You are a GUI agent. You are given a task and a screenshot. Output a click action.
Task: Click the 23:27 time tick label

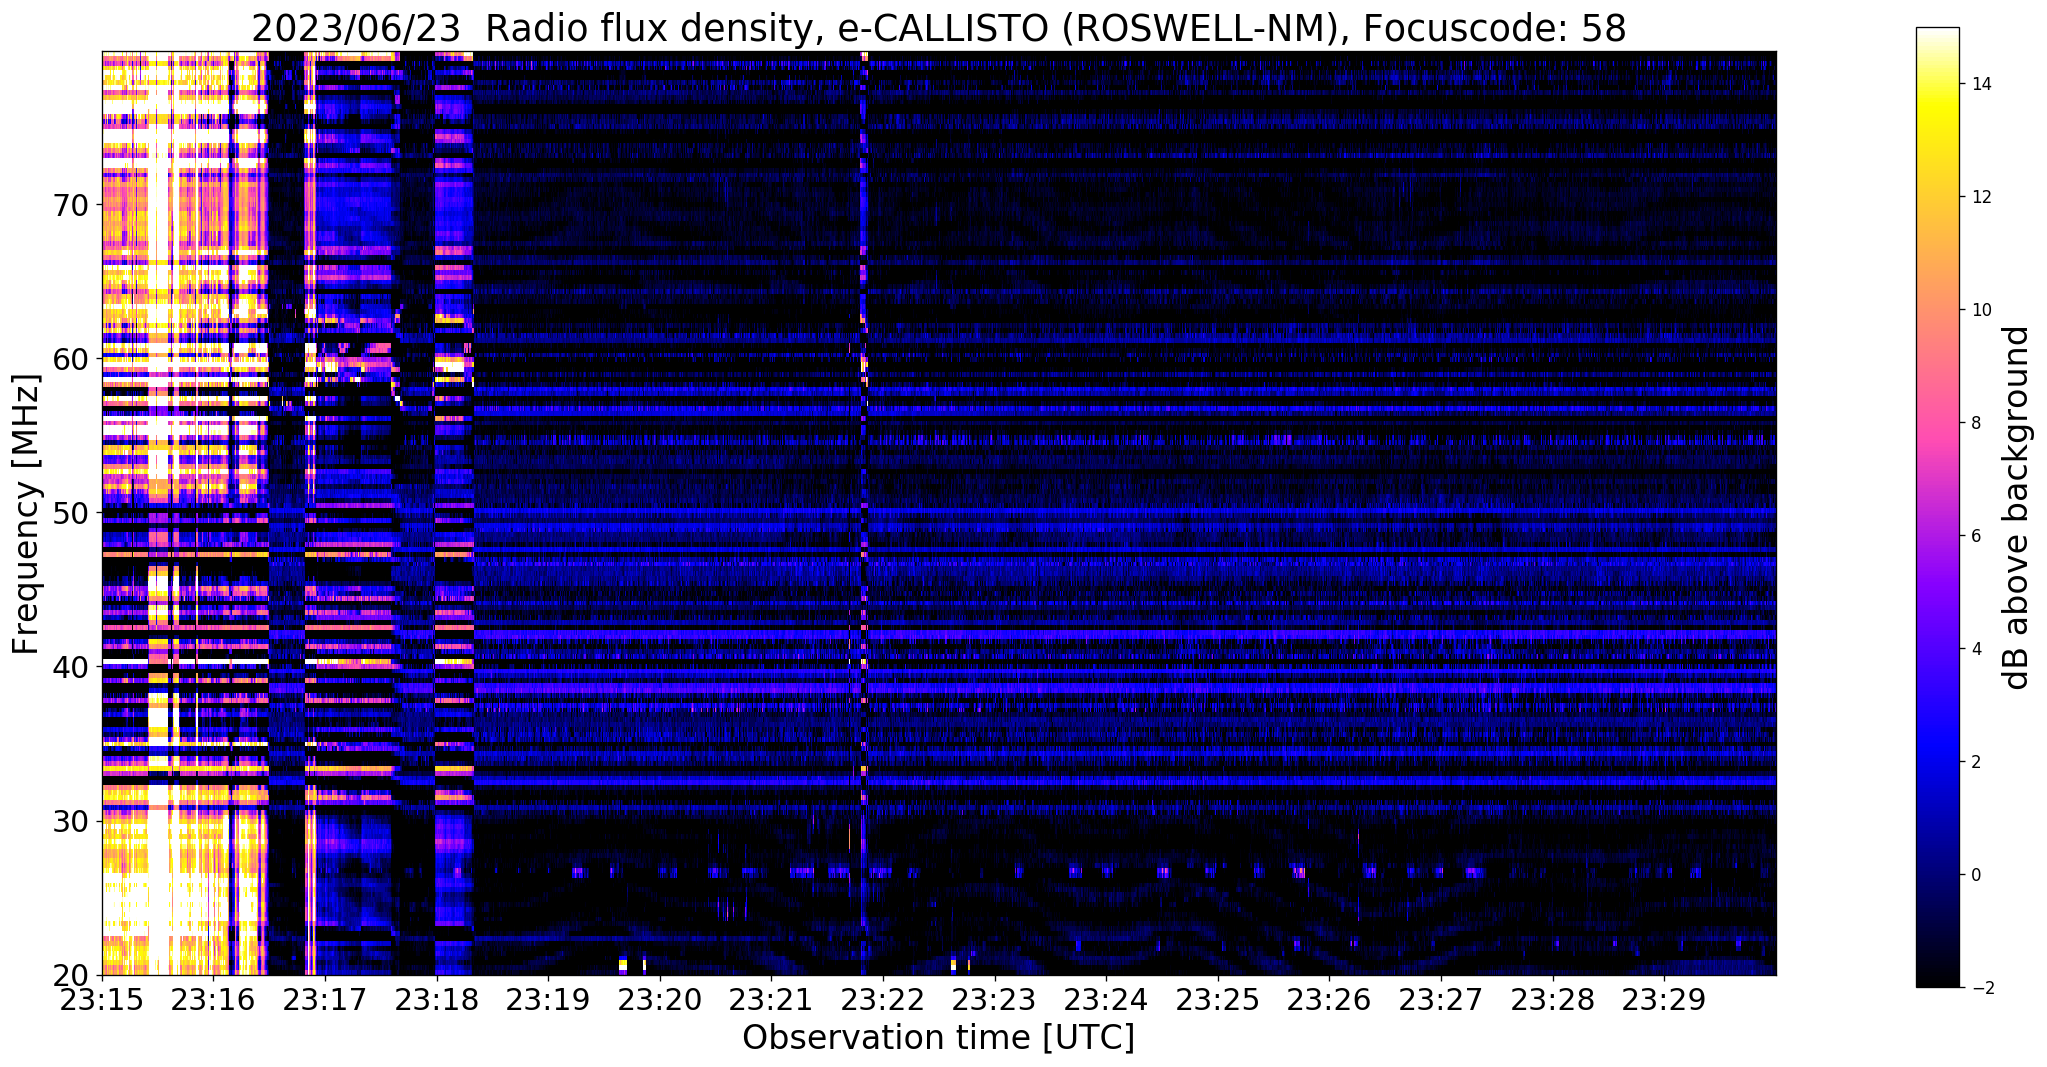1441,999
